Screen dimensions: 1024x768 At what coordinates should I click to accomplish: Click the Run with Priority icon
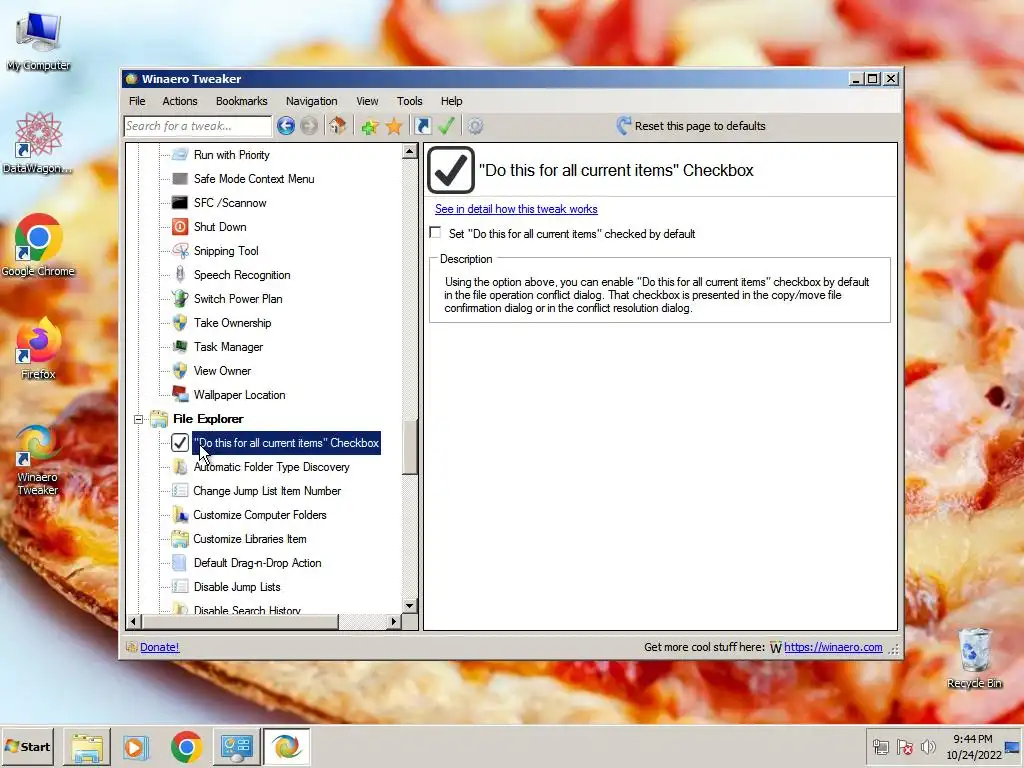(x=180, y=155)
